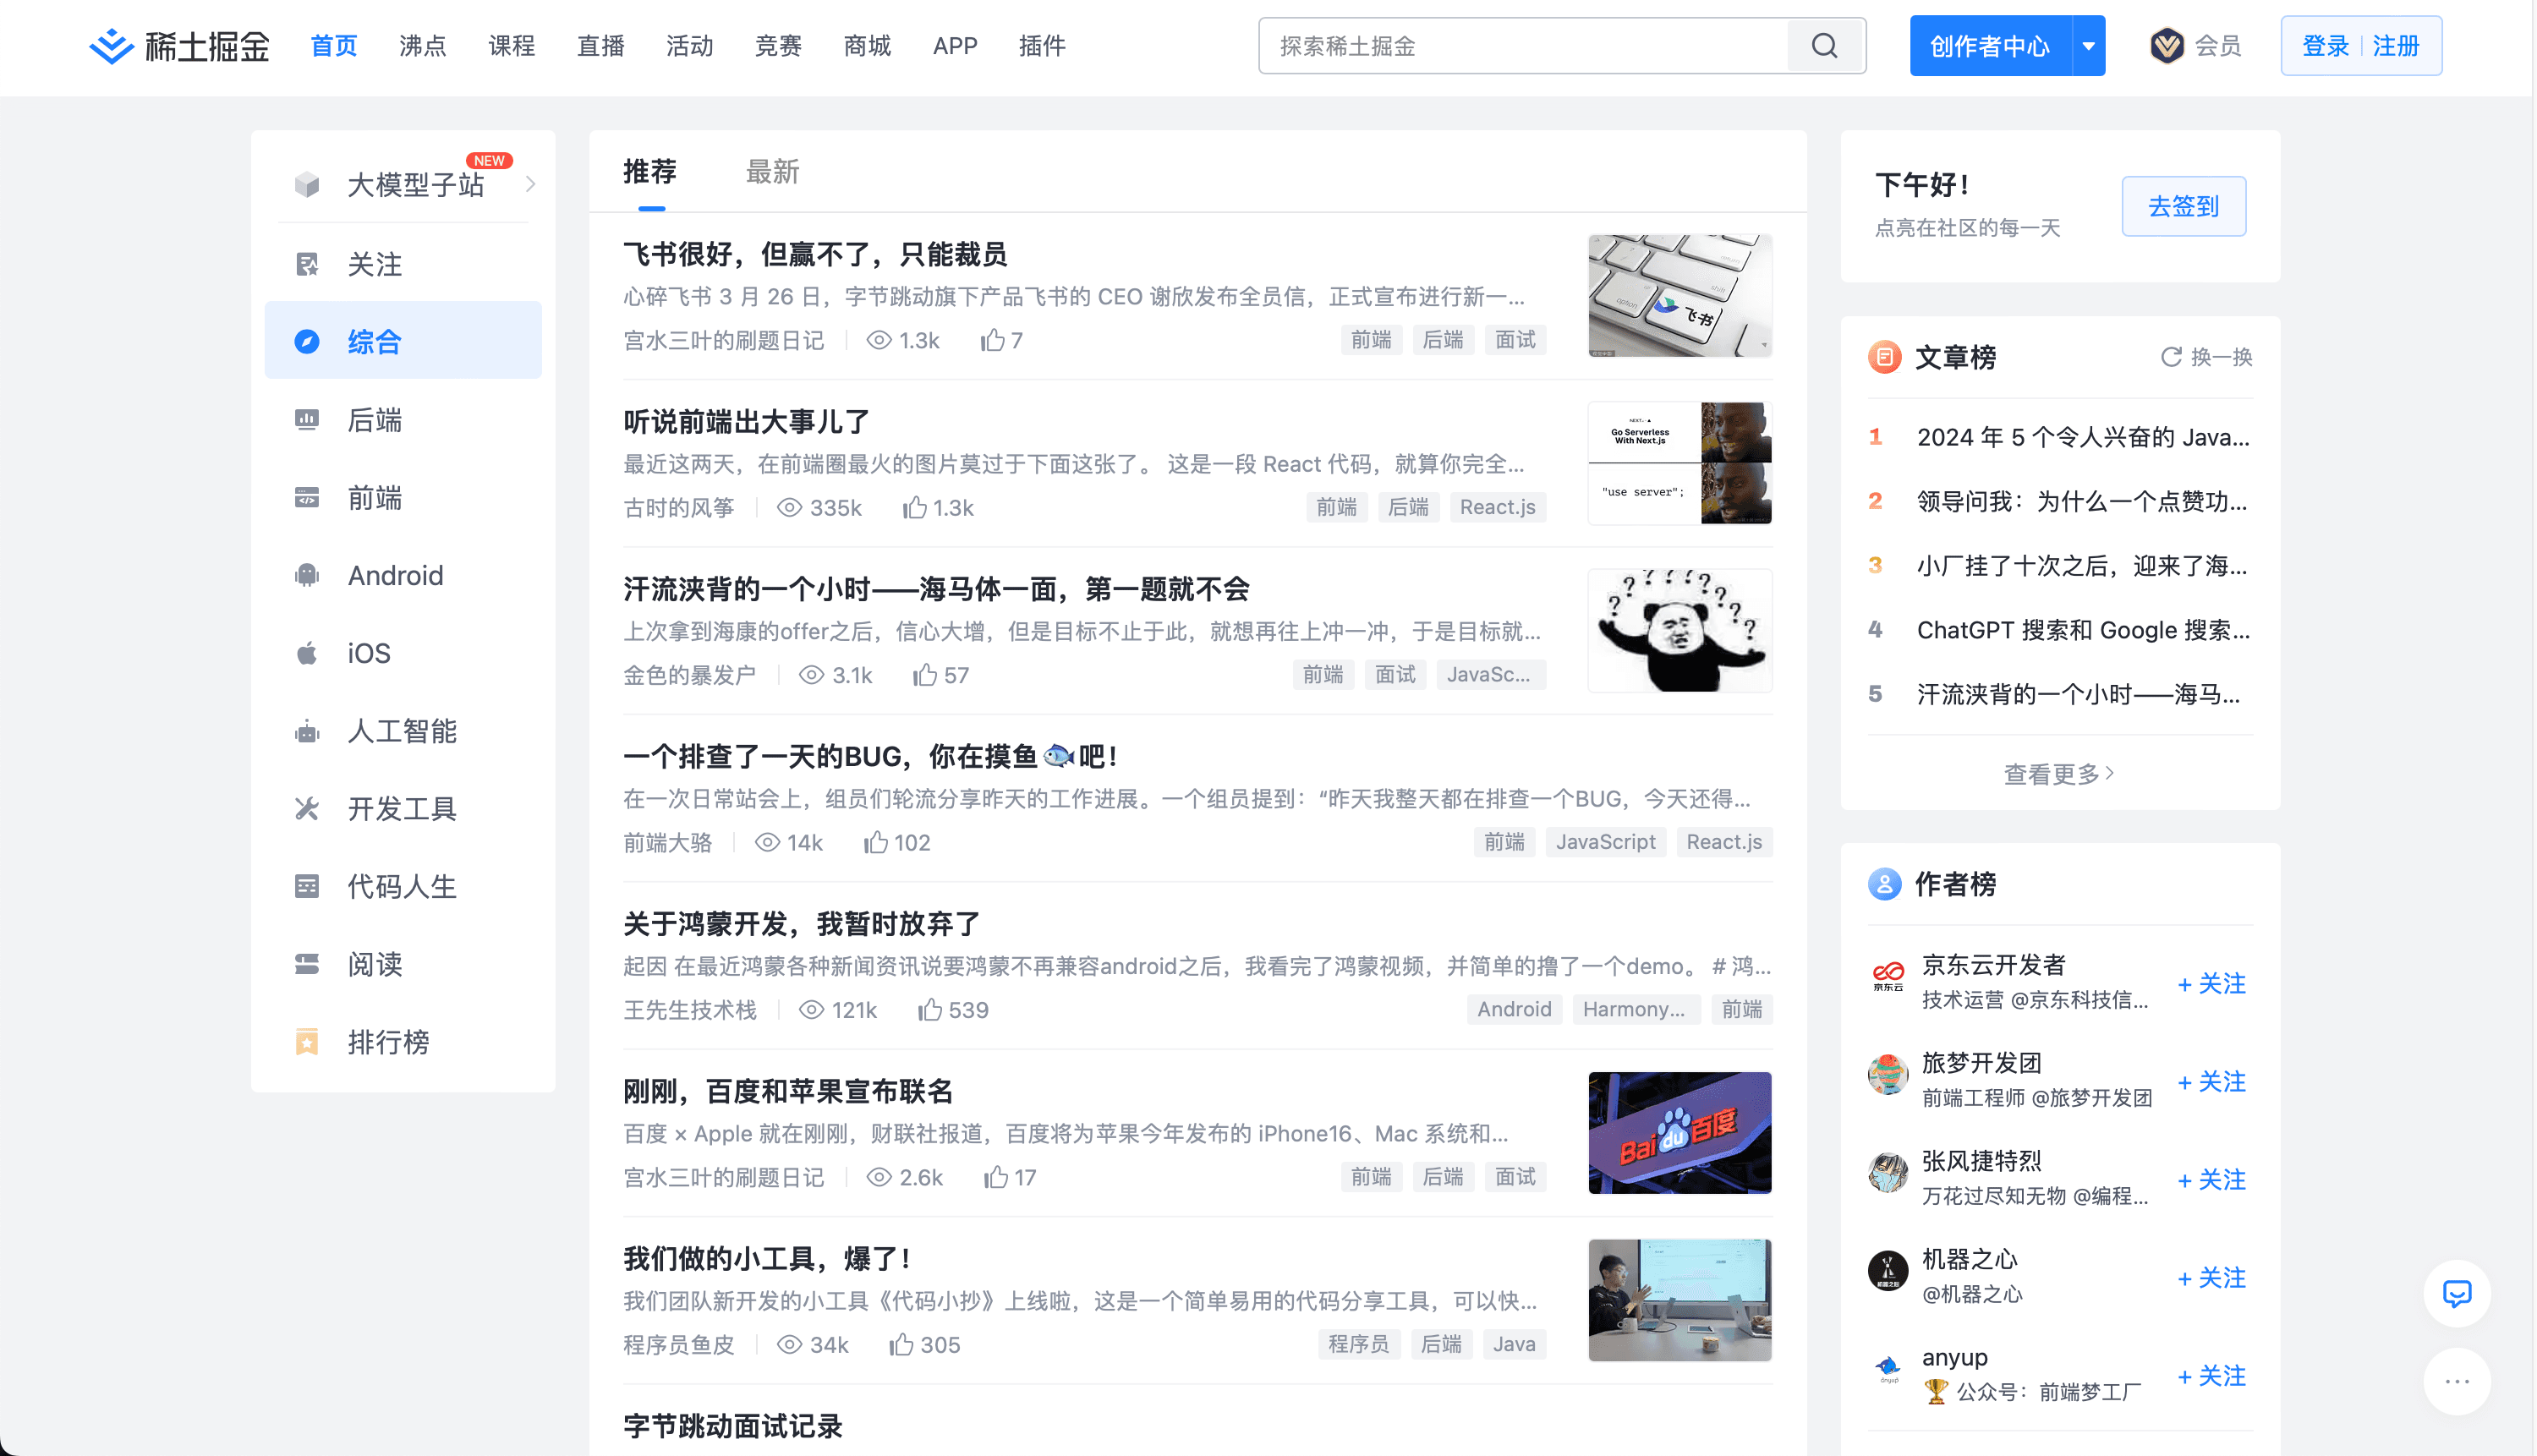Image resolution: width=2537 pixels, height=1456 pixels.
Task: Click the 文章榜 orange icon
Action: click(1885, 357)
